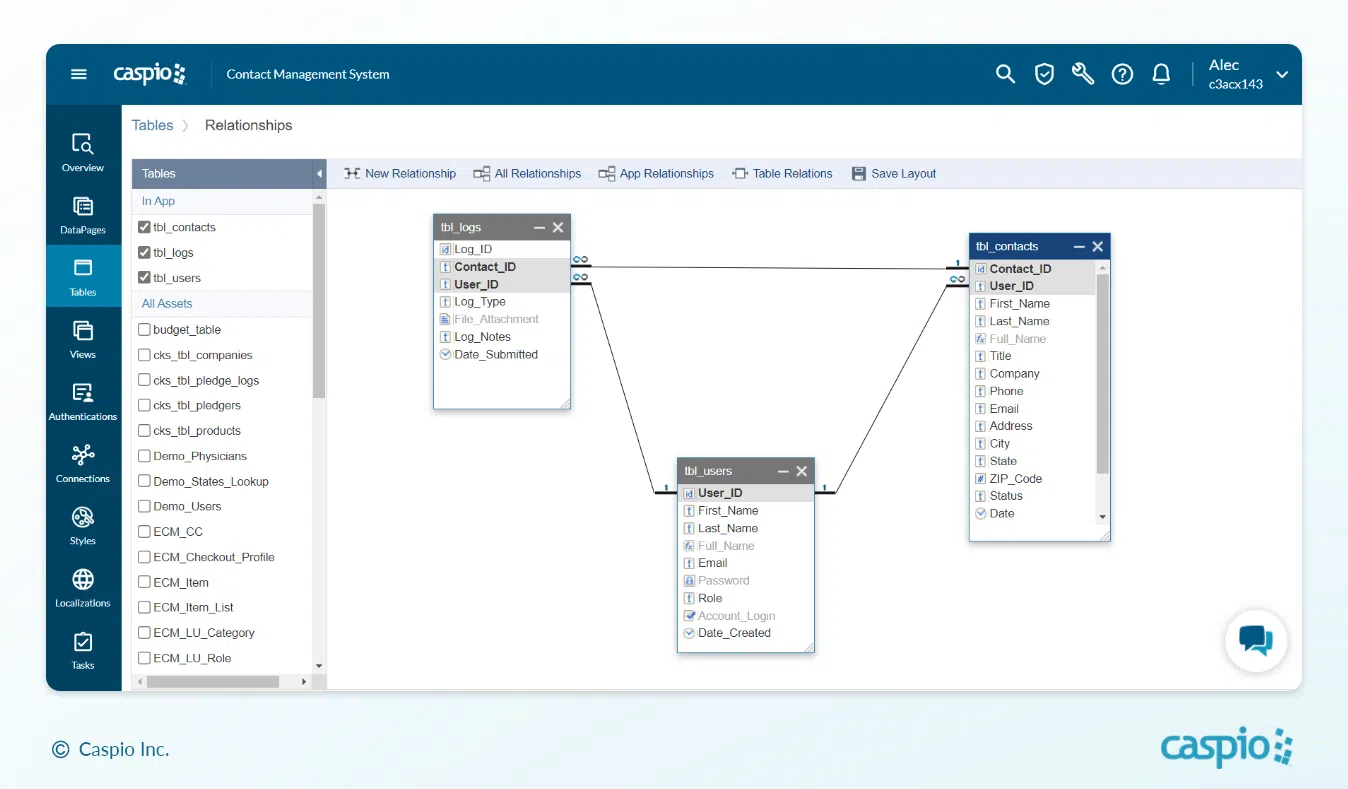Open the shield security icon
This screenshot has height=789, width=1348.
pos(1044,74)
